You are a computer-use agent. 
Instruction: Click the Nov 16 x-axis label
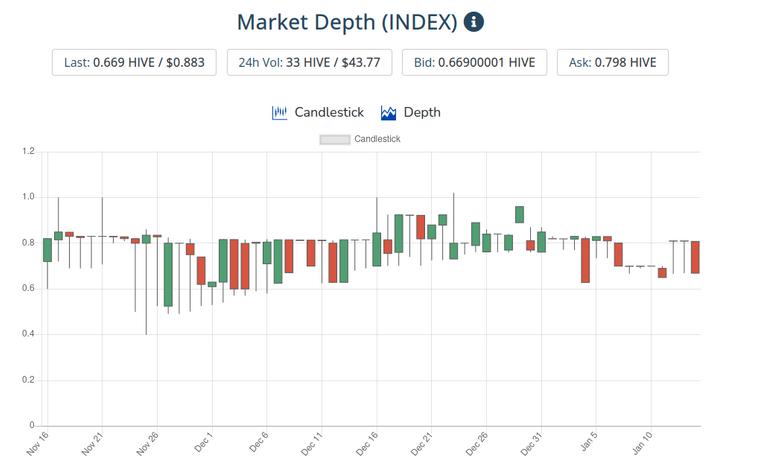(x=37, y=444)
